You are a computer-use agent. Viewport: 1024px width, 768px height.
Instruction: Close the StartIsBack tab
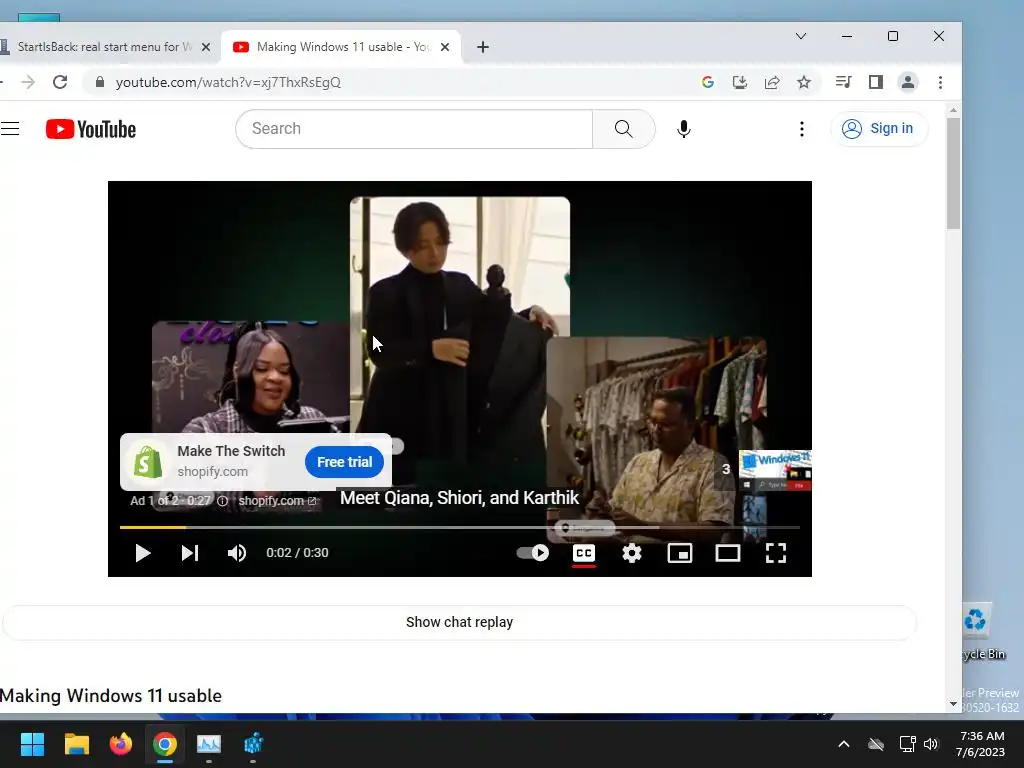[x=206, y=47]
